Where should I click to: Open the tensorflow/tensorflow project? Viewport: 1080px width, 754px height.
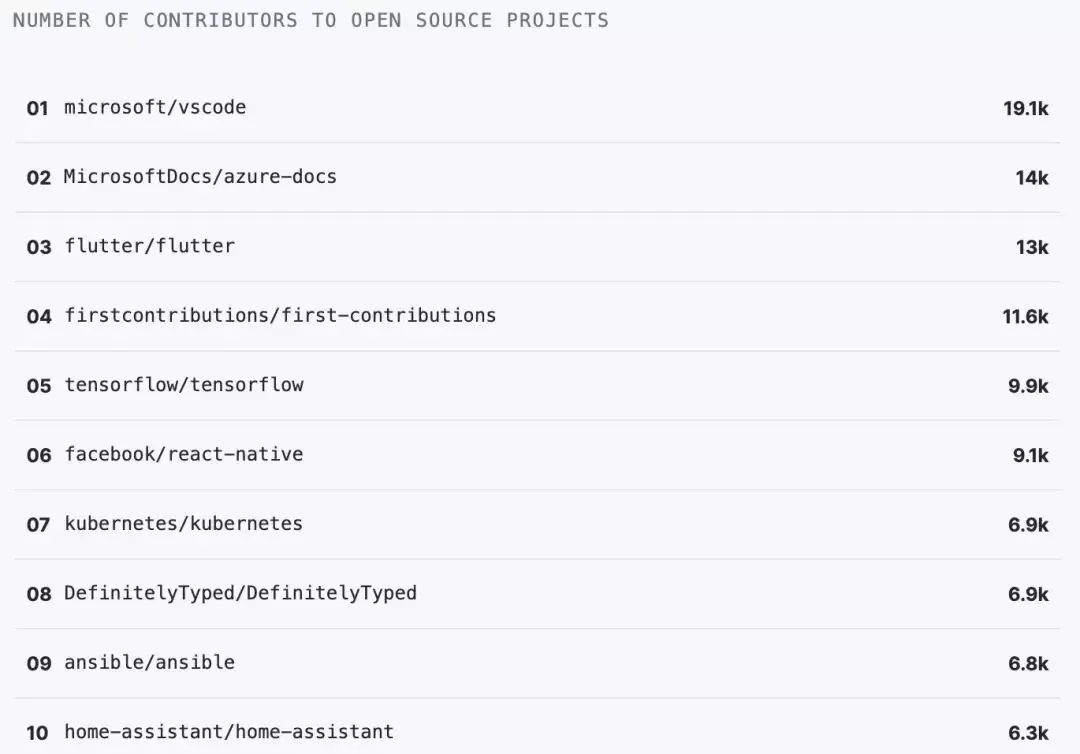click(x=184, y=385)
